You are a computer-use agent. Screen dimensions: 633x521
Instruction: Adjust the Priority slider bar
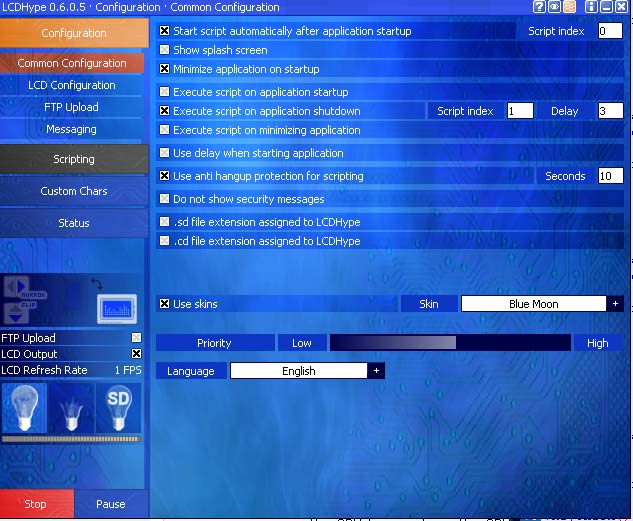coord(450,343)
